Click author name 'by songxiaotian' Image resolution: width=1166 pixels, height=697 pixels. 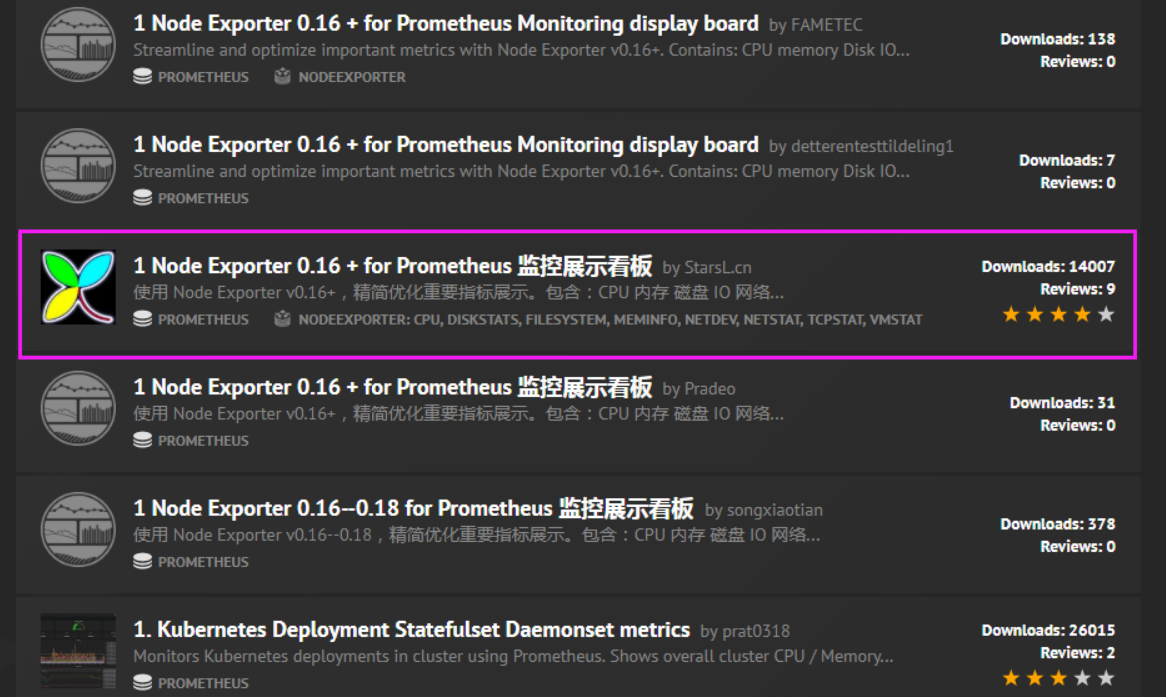764,510
